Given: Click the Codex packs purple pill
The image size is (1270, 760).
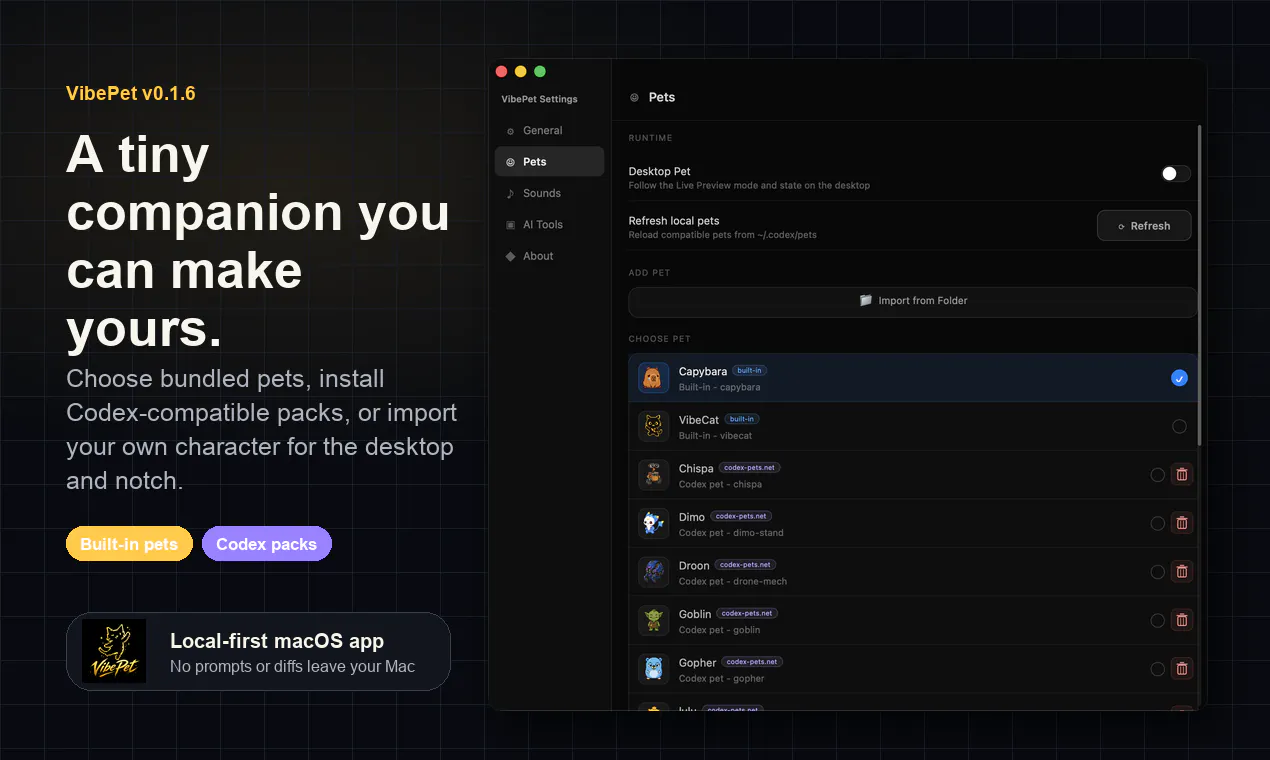Looking at the screenshot, I should pyautogui.click(x=266, y=544).
